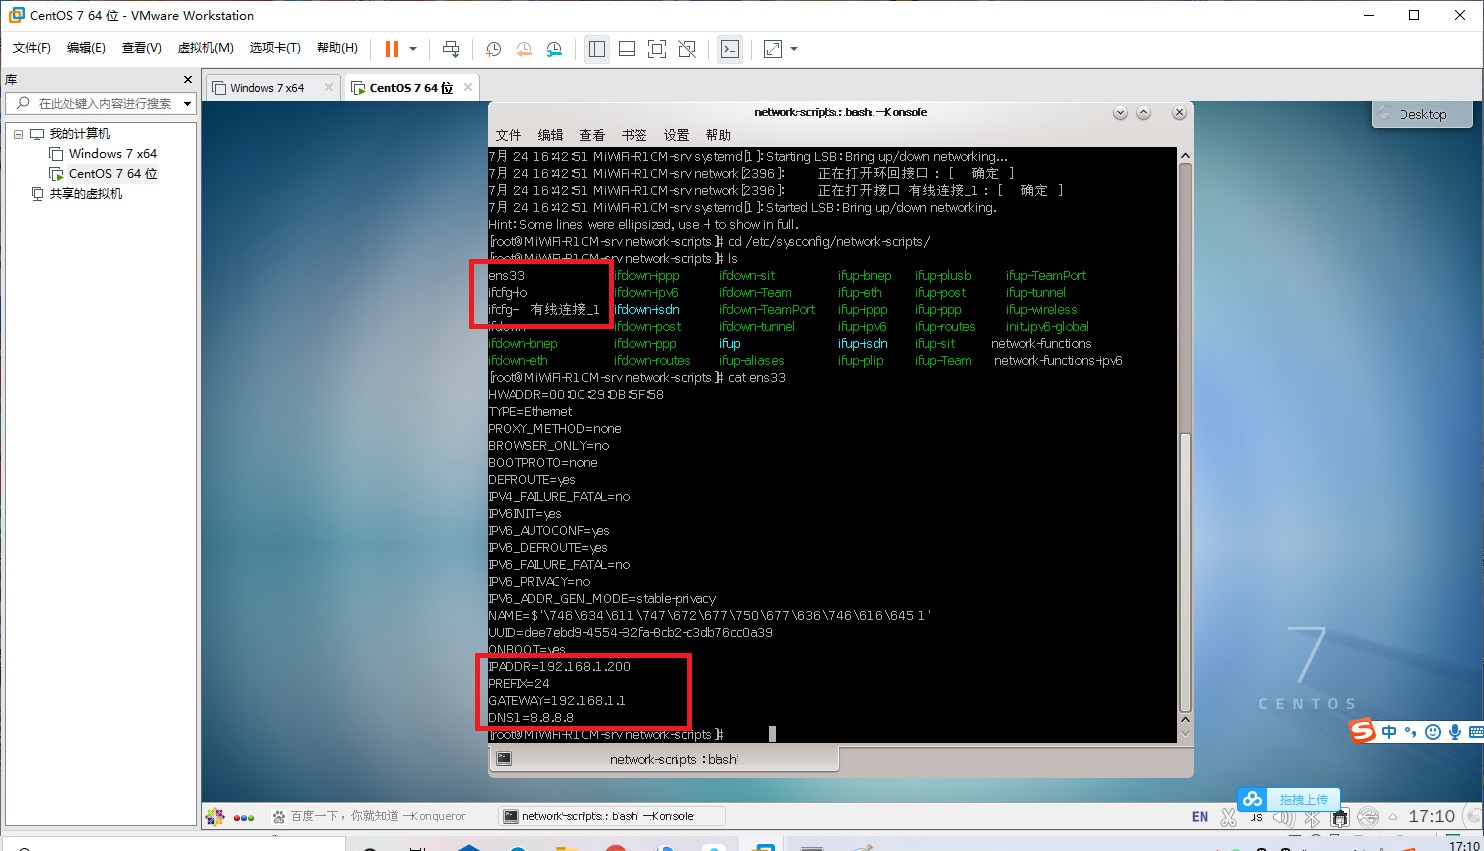
Task: Open the 帮助(H) menu in VMware
Action: coord(337,48)
